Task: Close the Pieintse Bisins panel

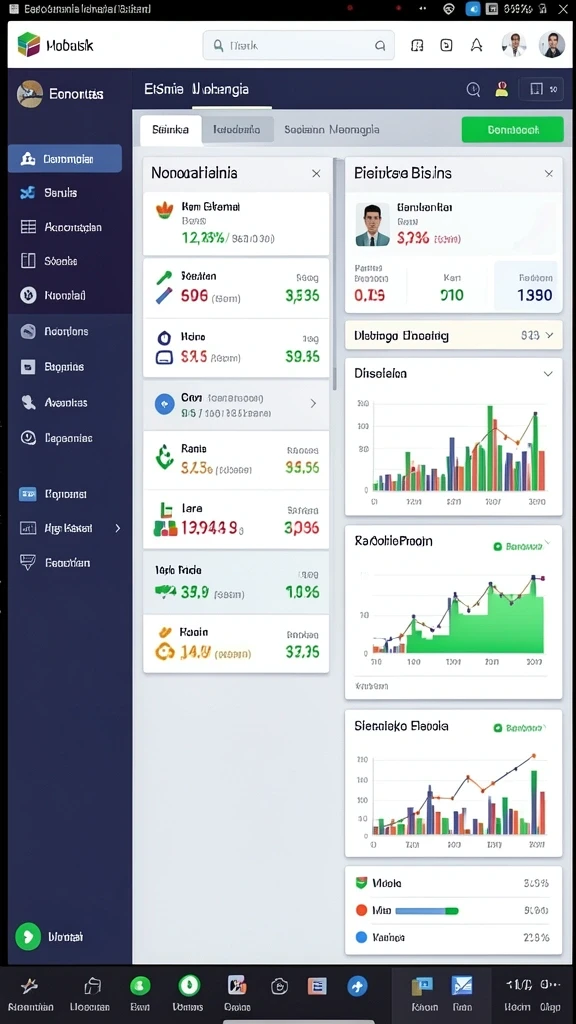Action: tap(549, 174)
